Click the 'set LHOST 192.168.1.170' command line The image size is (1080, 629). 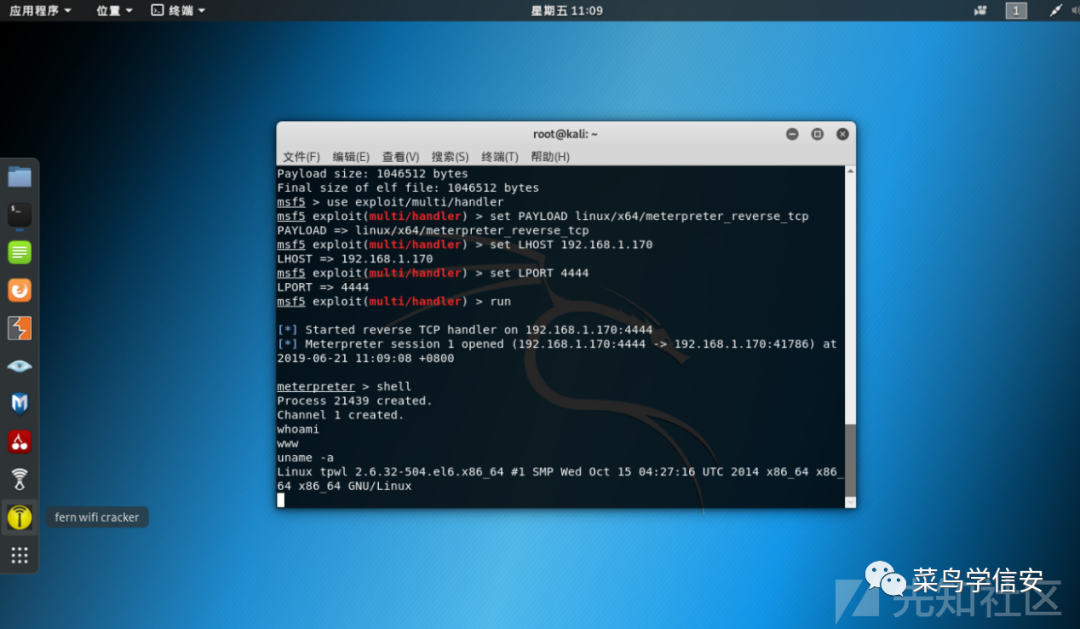click(x=465, y=245)
